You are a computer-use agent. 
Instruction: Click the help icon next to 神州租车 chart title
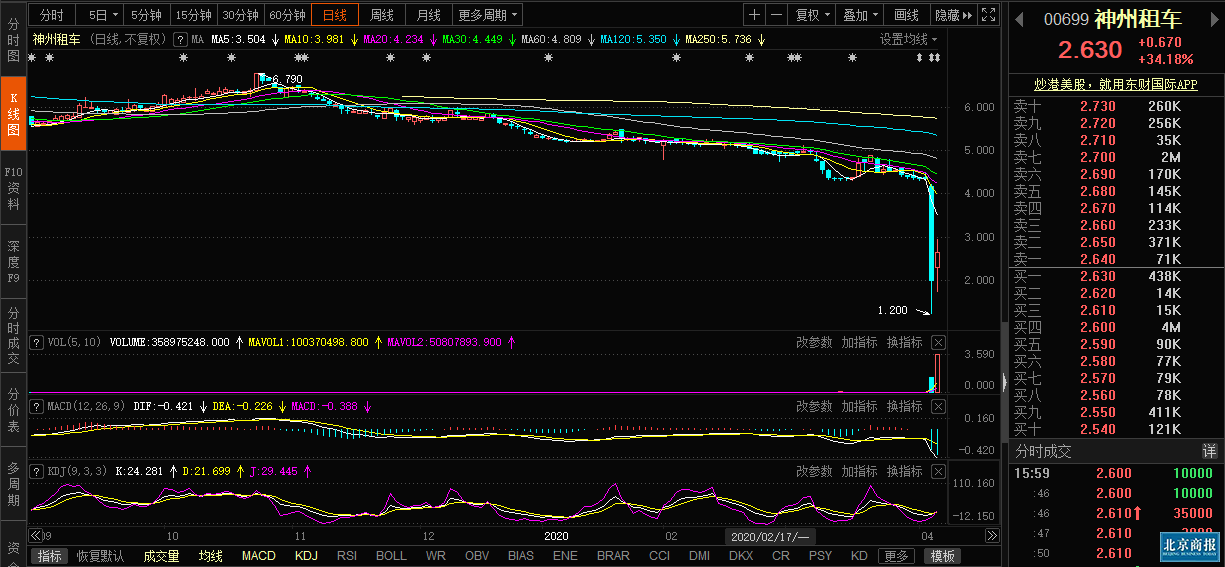pyautogui.click(x=180, y=40)
